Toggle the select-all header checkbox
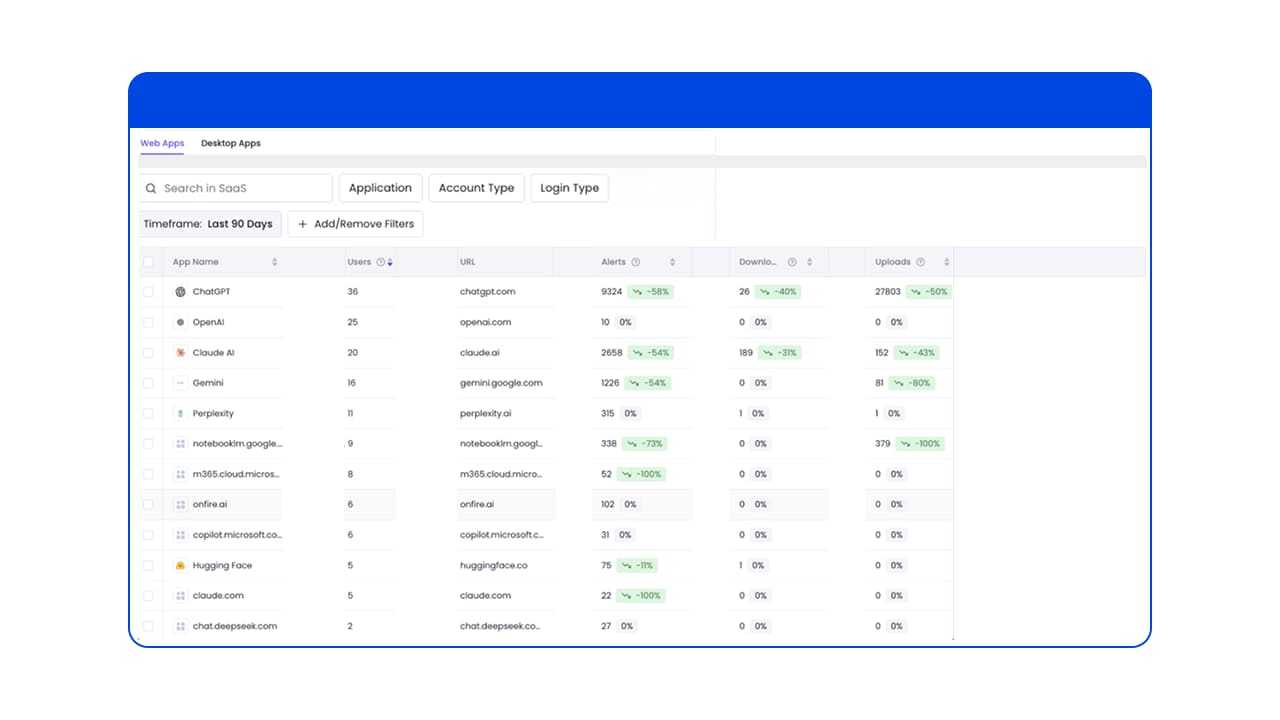1280x720 pixels. tap(149, 262)
